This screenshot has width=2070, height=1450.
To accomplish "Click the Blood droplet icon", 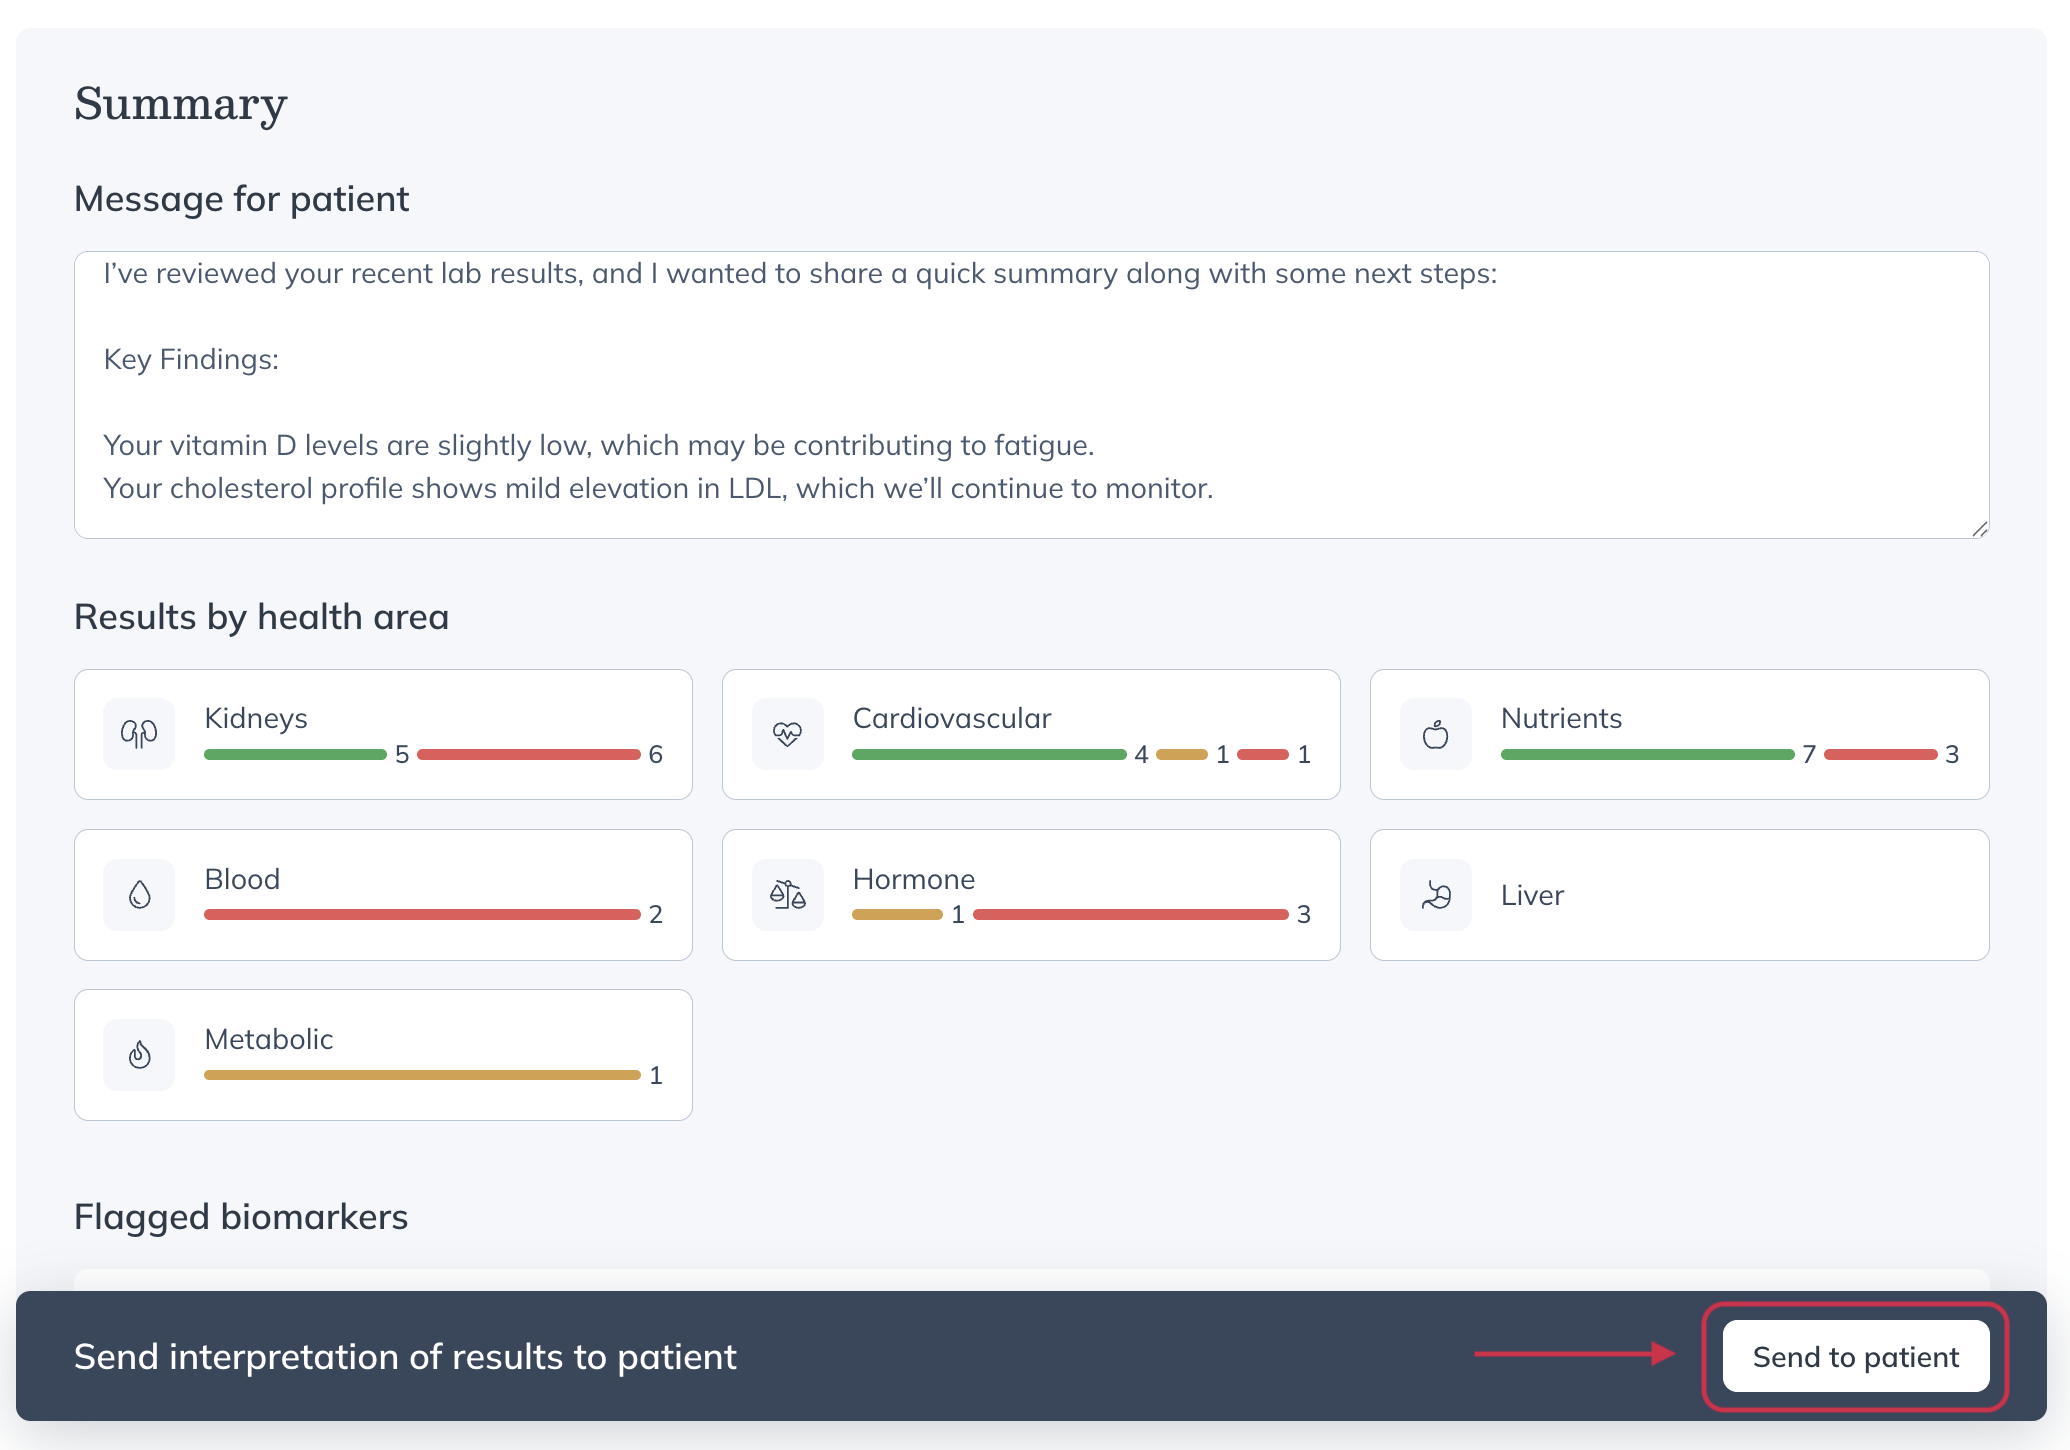I will (x=139, y=895).
